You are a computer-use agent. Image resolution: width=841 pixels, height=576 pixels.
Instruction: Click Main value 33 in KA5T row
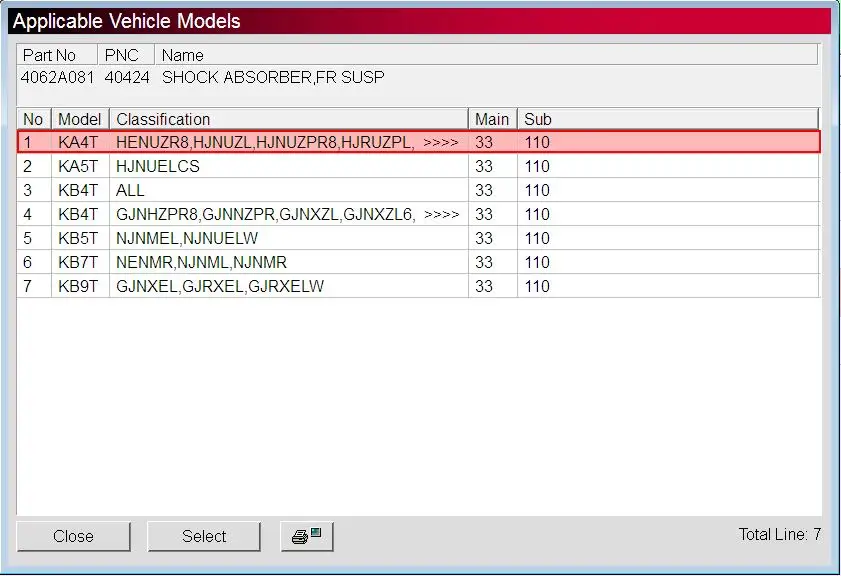484,166
